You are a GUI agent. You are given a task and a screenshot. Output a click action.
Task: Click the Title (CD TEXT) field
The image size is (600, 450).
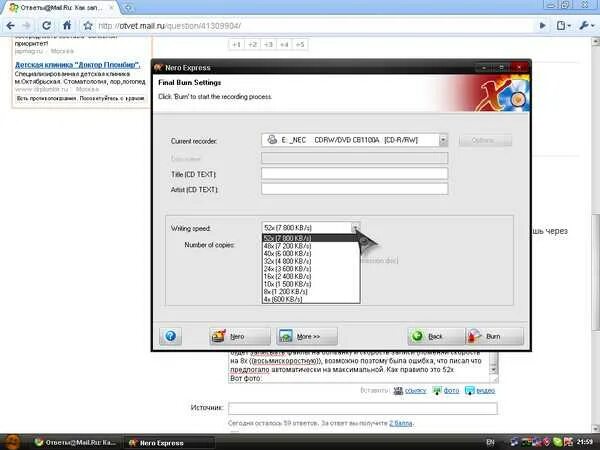click(354, 173)
